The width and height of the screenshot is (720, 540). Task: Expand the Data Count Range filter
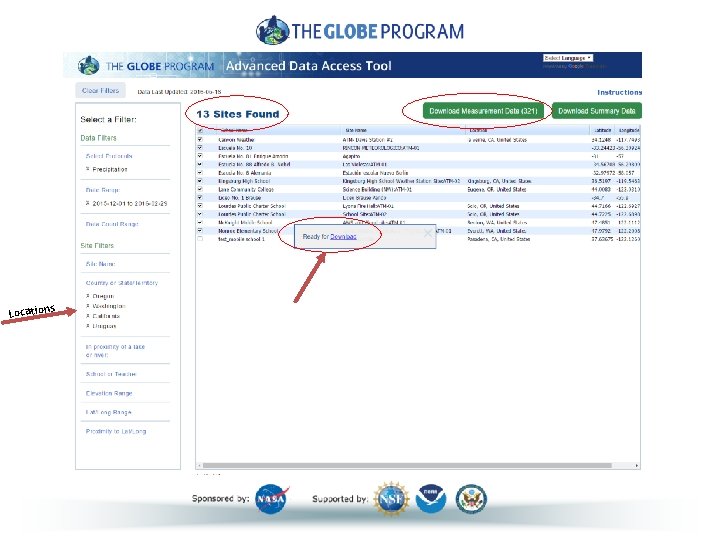tap(112, 224)
